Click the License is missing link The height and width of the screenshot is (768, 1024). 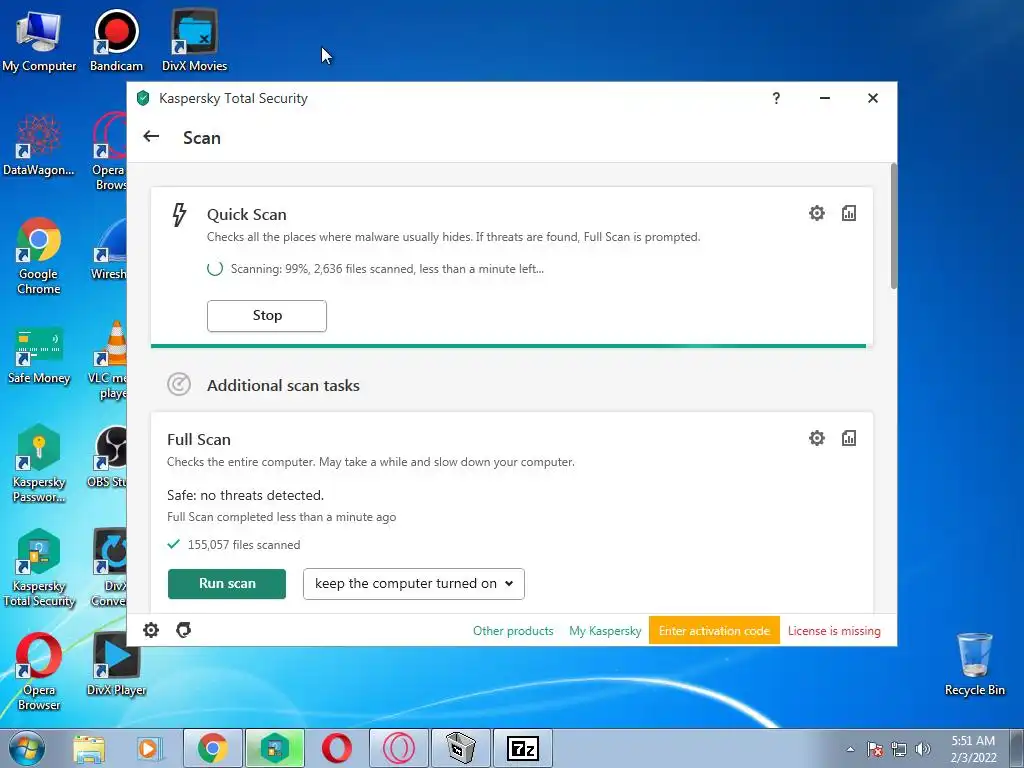pos(834,631)
